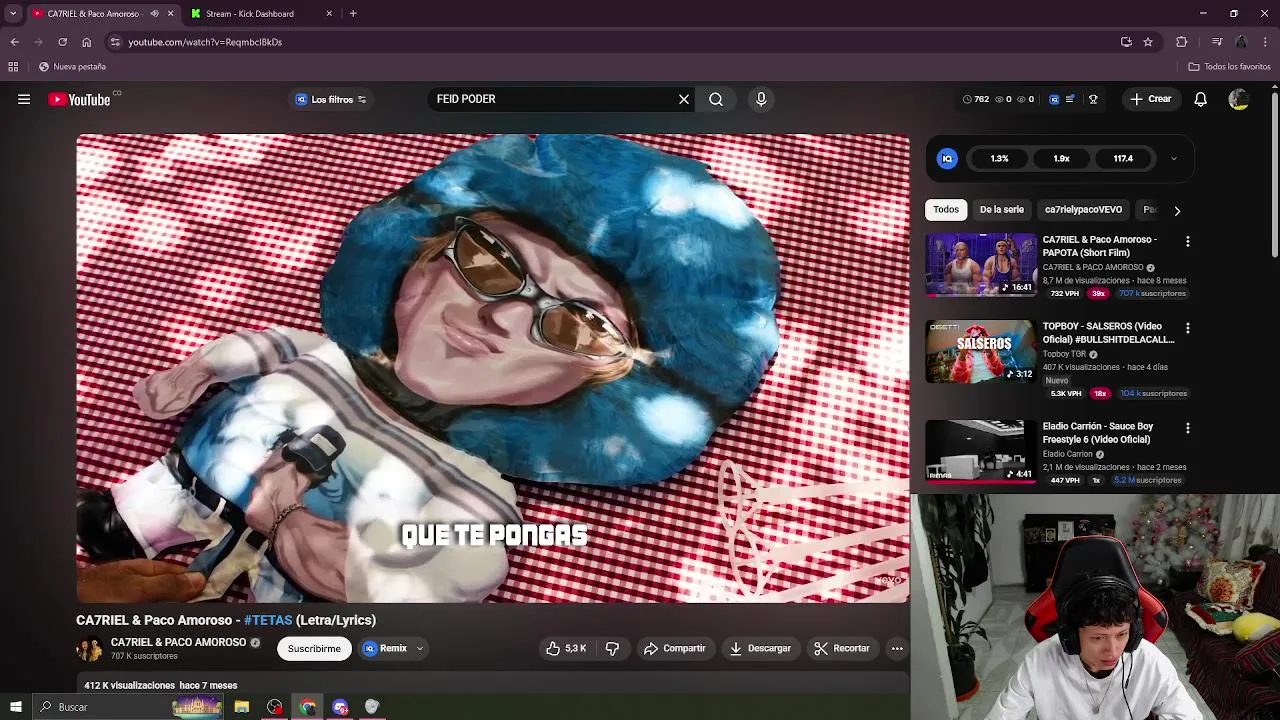Dislike the video with thumbs down
This screenshot has width=1280, height=720.
point(612,648)
